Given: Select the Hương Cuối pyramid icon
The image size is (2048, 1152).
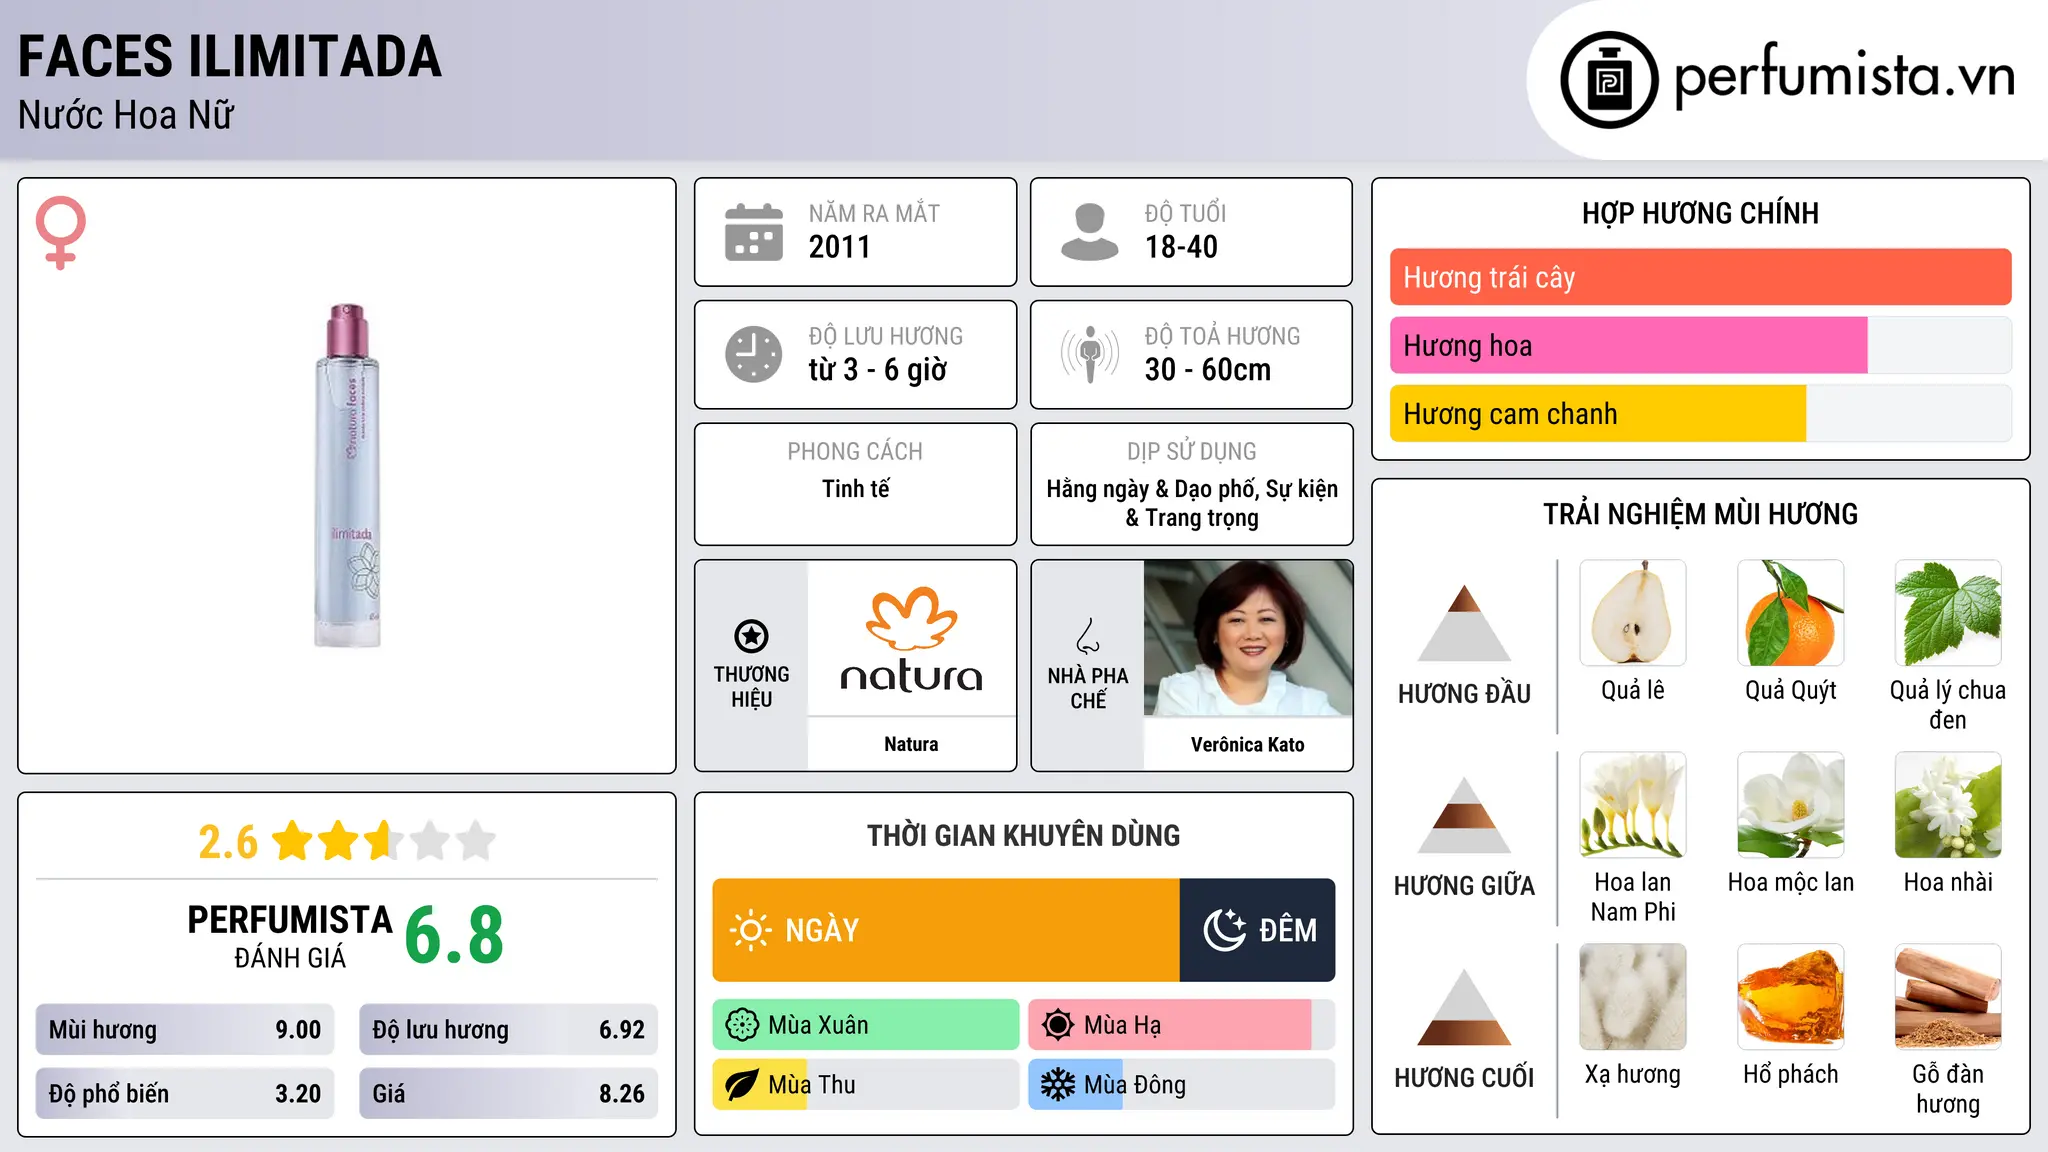Looking at the screenshot, I should coord(1464,1007).
